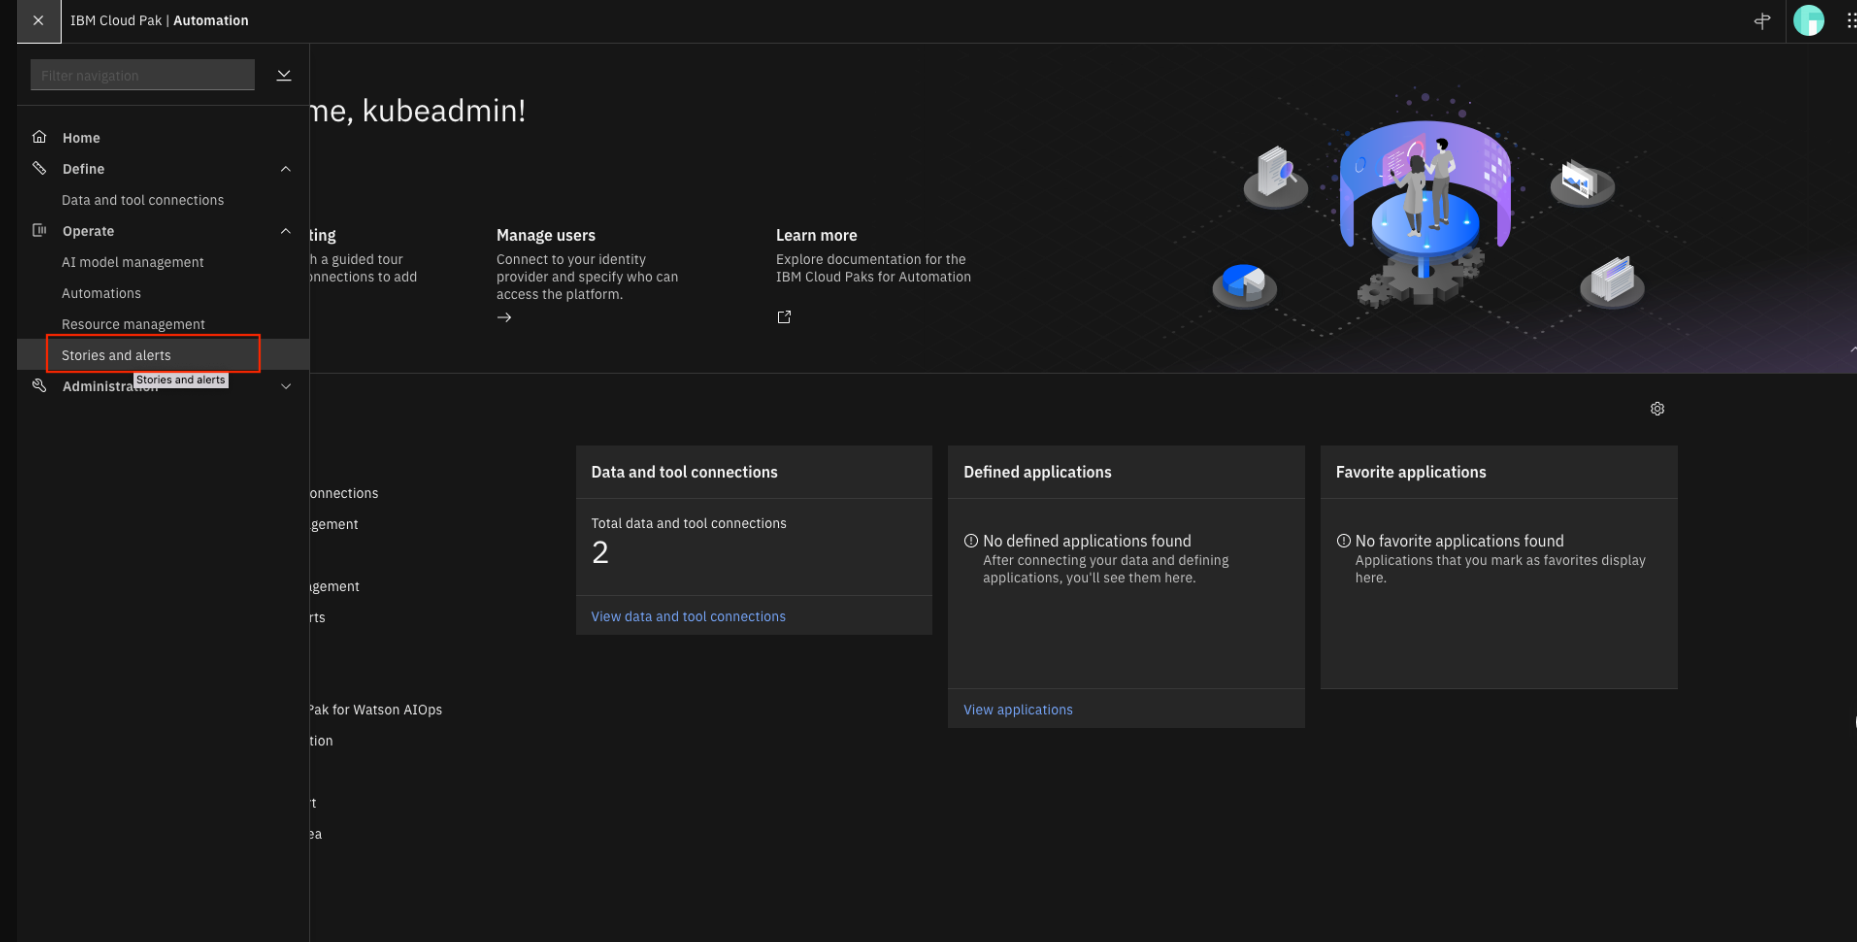Viewport: 1857px width, 942px height.
Task: Open AI model management
Action: (133, 262)
